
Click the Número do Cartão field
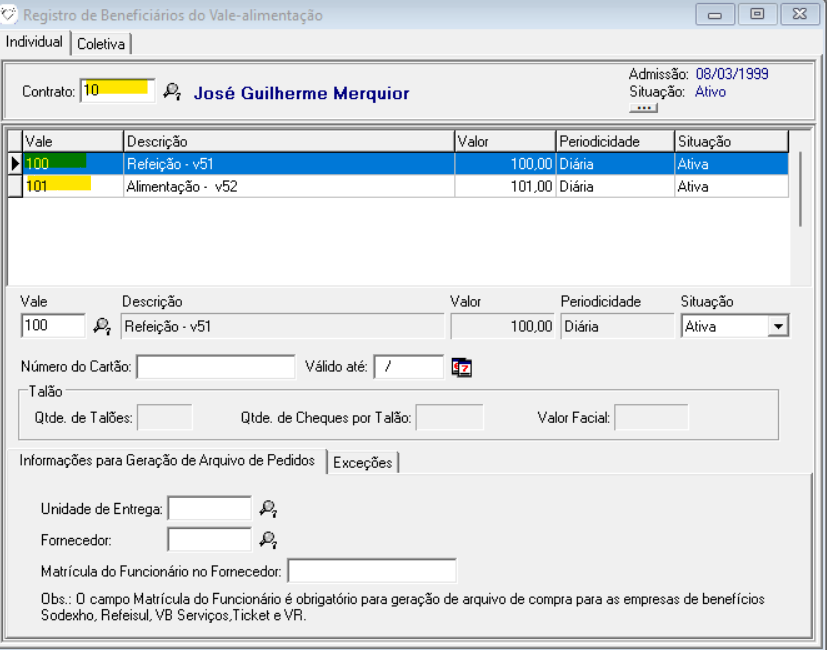click(215, 367)
